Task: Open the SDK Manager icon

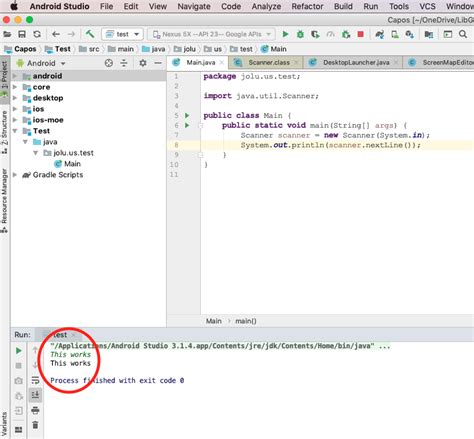Action: tap(410, 34)
